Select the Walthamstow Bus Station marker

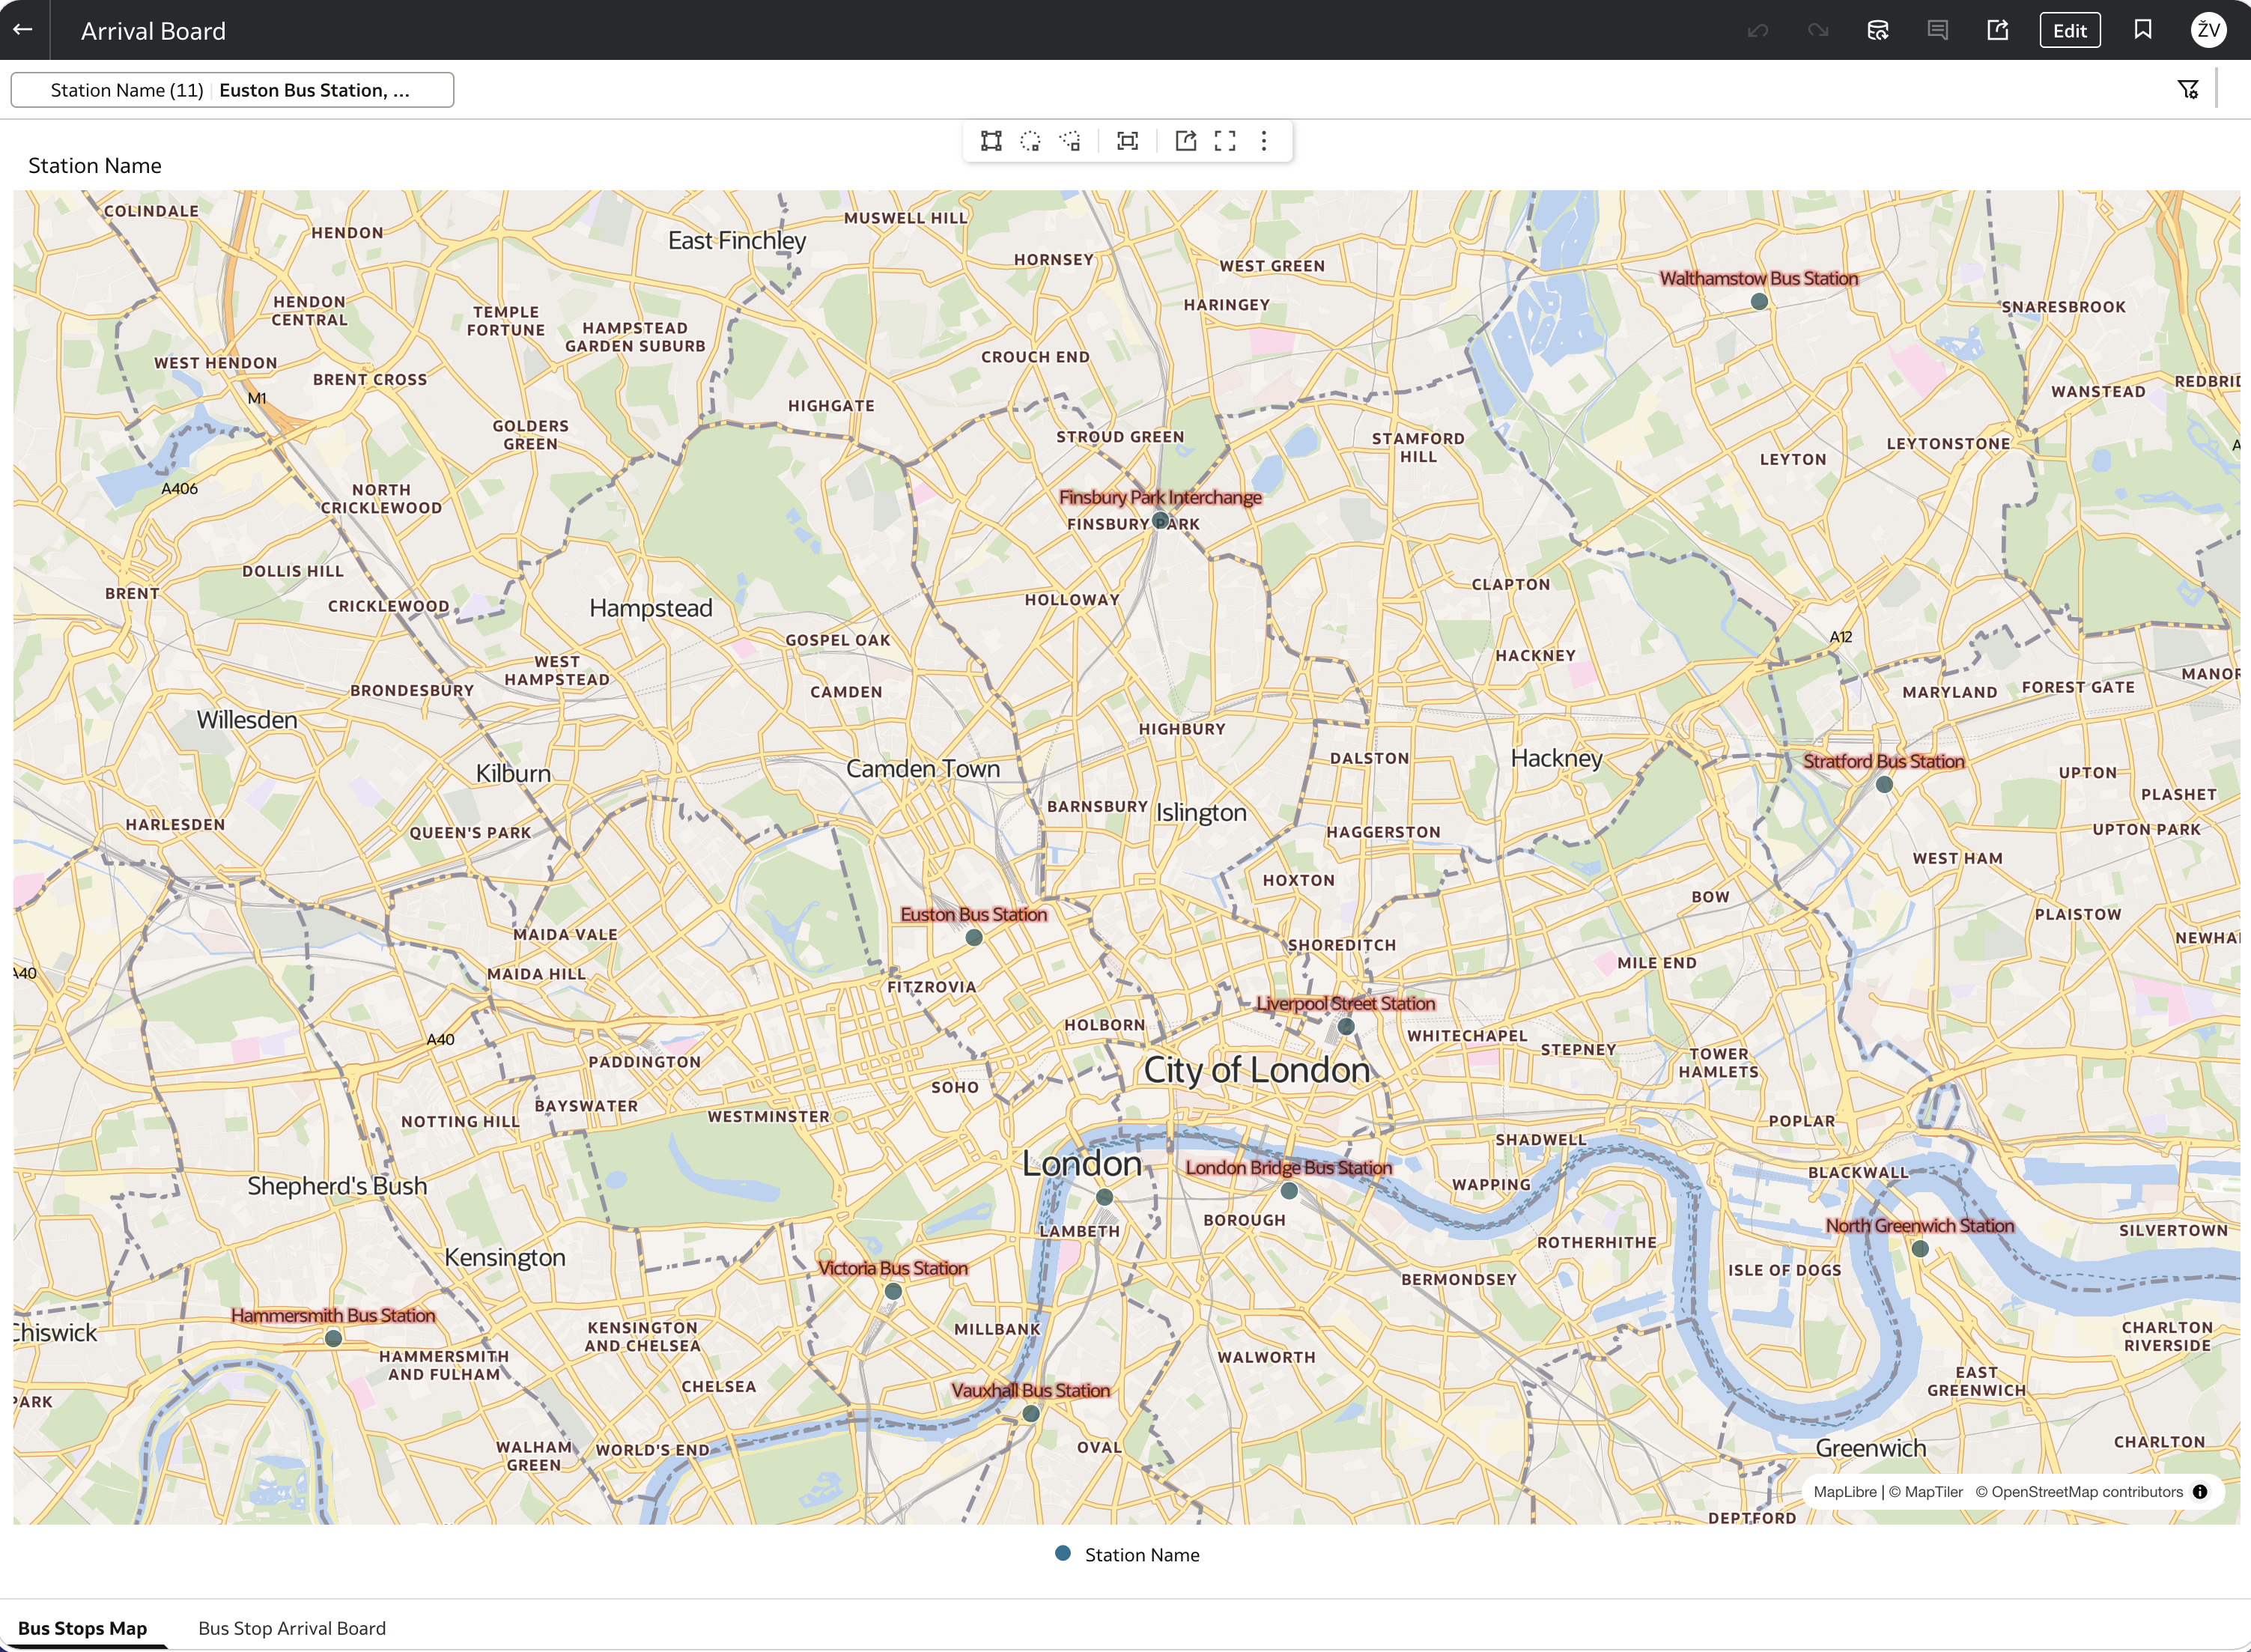tap(1760, 302)
